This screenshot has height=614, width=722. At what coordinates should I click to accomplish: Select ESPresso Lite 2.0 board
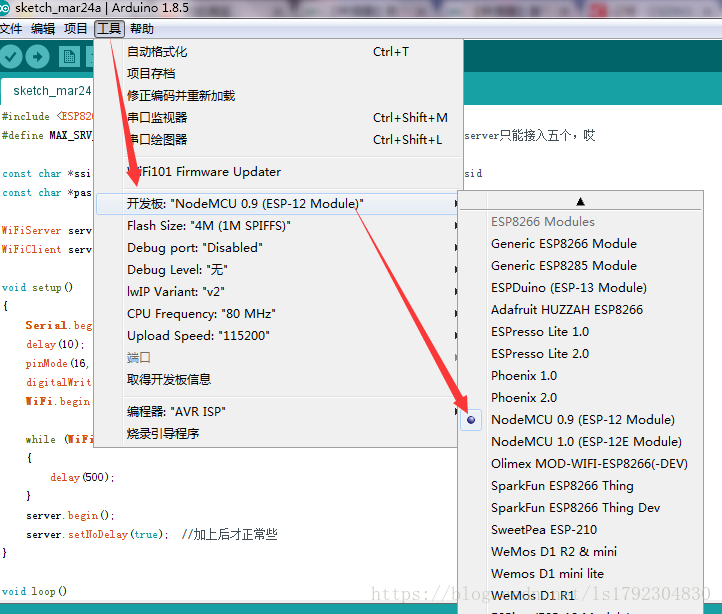click(x=540, y=354)
